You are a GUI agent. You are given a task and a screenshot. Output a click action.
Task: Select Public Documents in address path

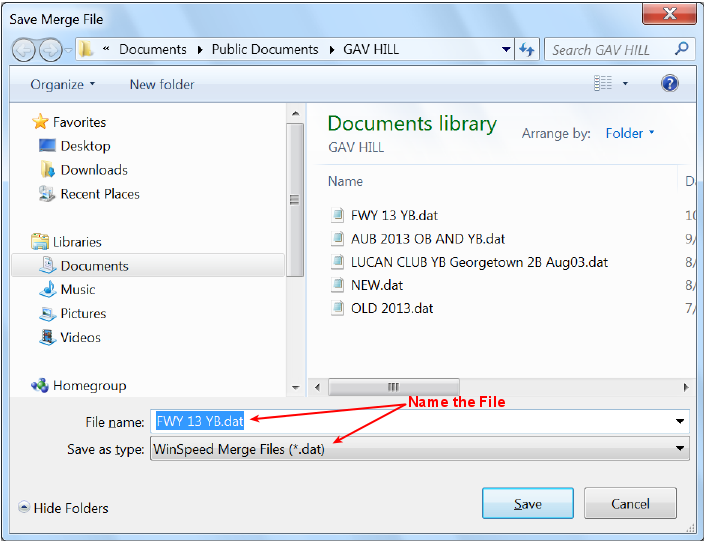[x=265, y=49]
